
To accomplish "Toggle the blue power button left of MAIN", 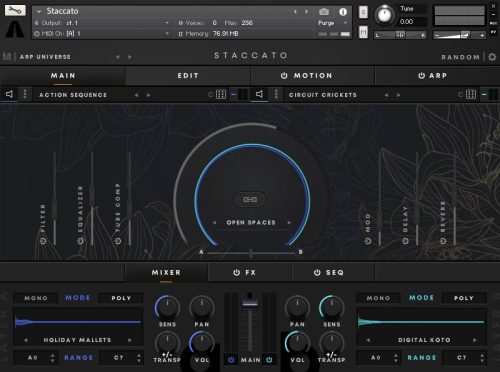I will 231,360.
